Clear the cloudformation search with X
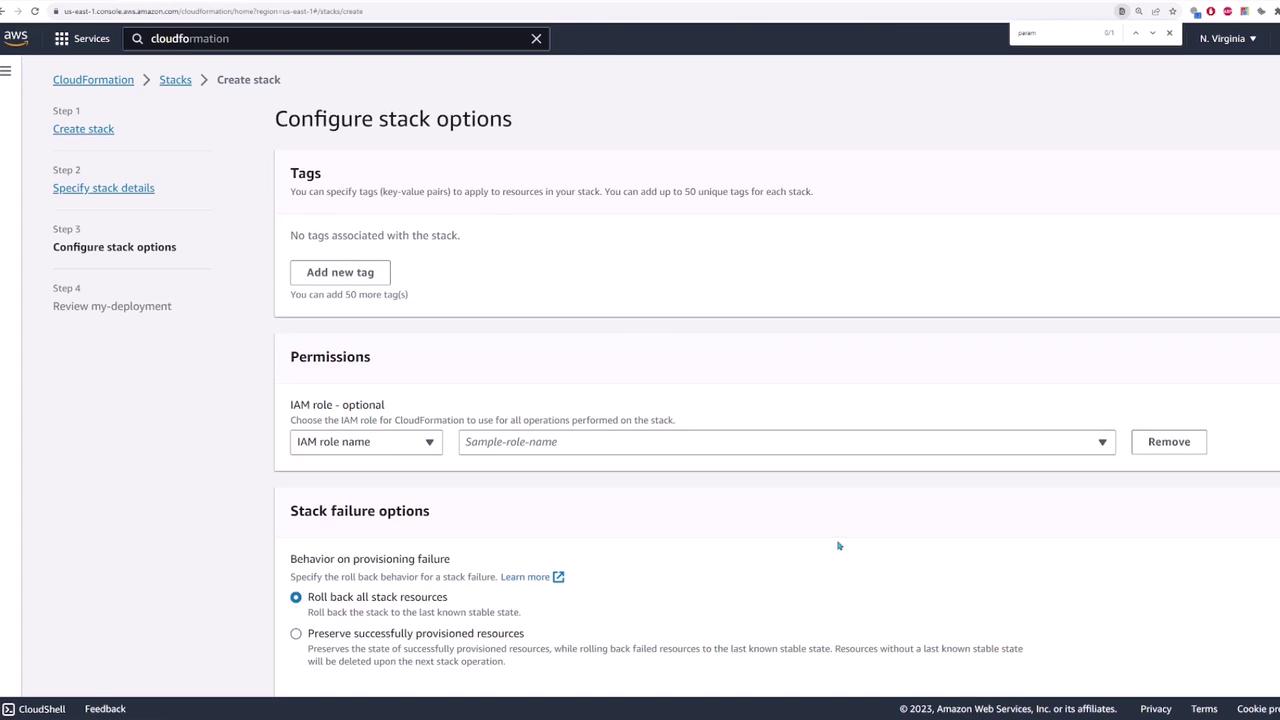The image size is (1280, 720). coord(536,38)
